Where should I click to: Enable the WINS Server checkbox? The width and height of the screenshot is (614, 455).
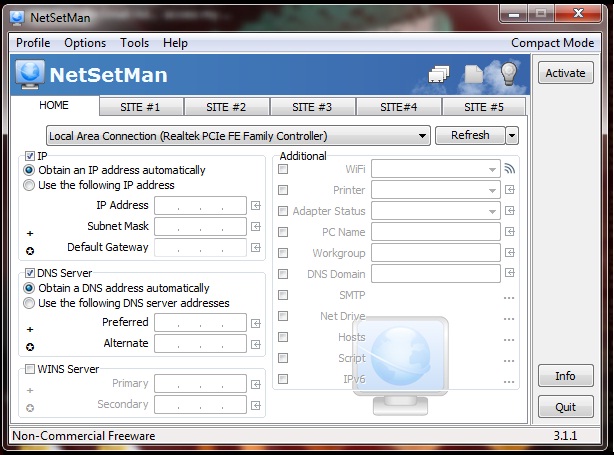point(29,369)
